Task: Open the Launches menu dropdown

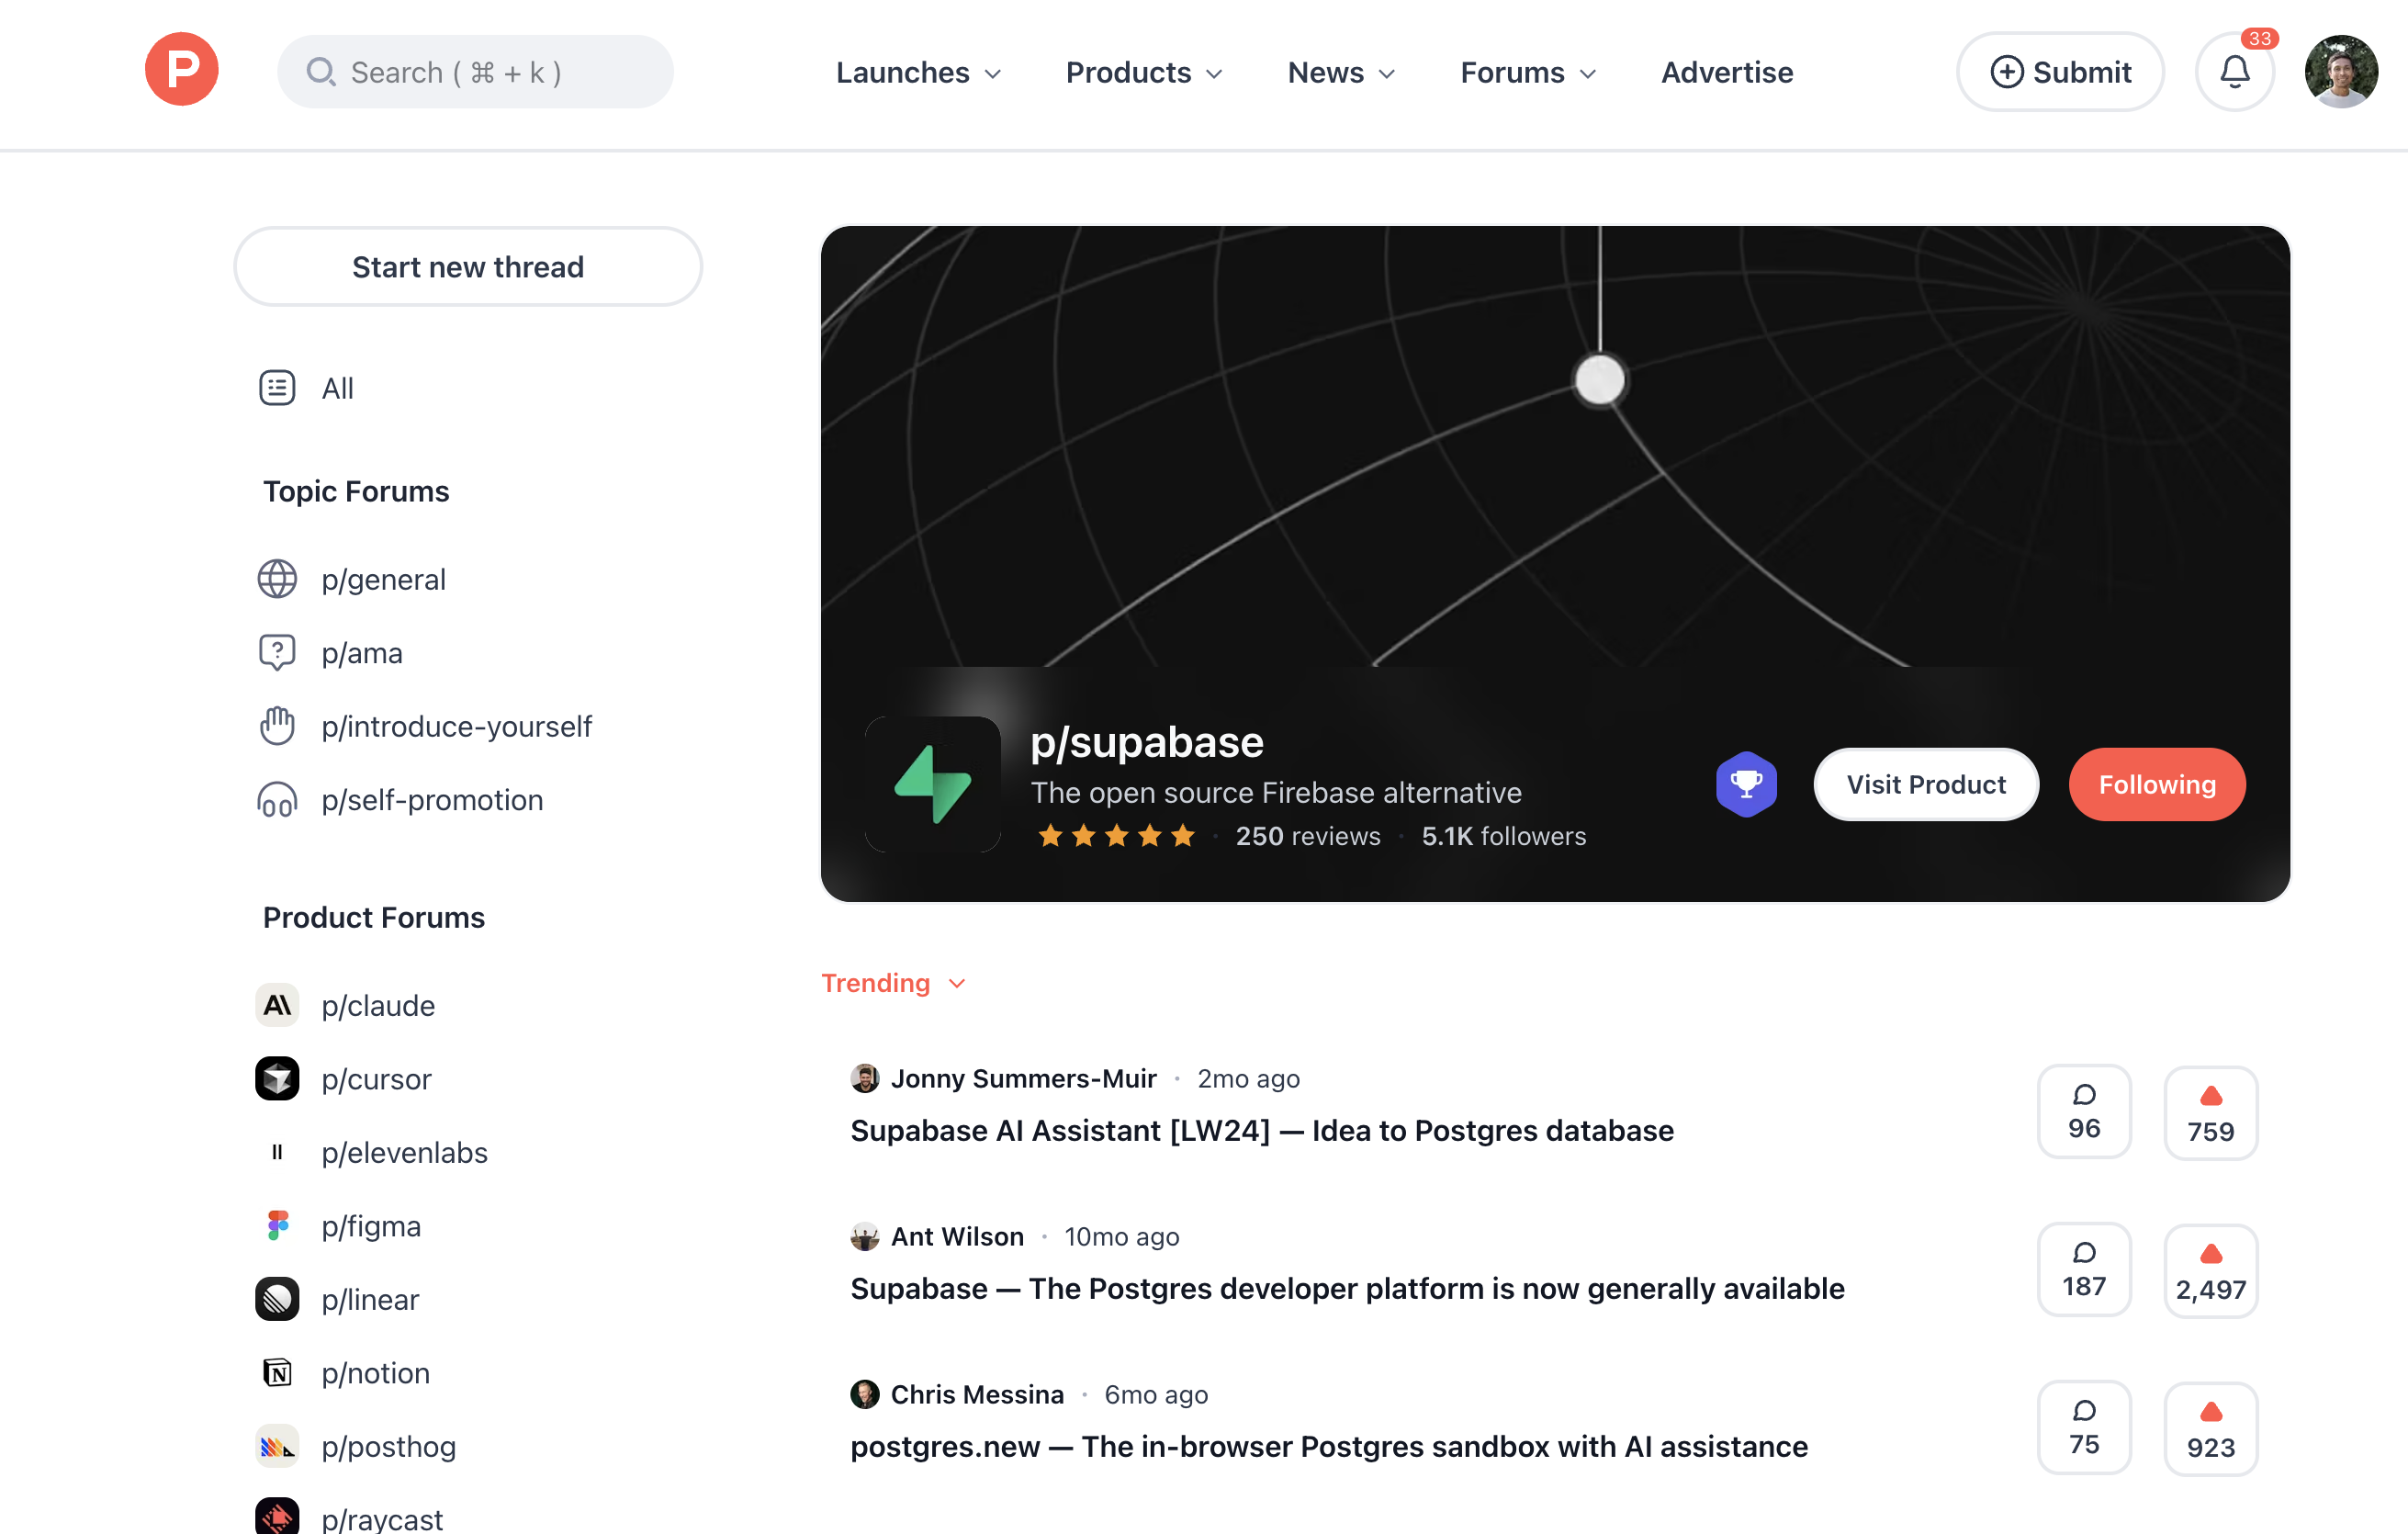Action: (918, 73)
